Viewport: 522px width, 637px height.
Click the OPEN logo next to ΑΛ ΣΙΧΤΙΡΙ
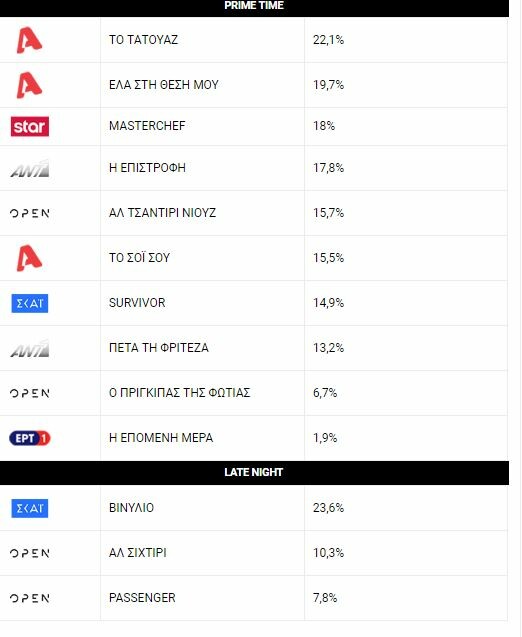[30, 553]
